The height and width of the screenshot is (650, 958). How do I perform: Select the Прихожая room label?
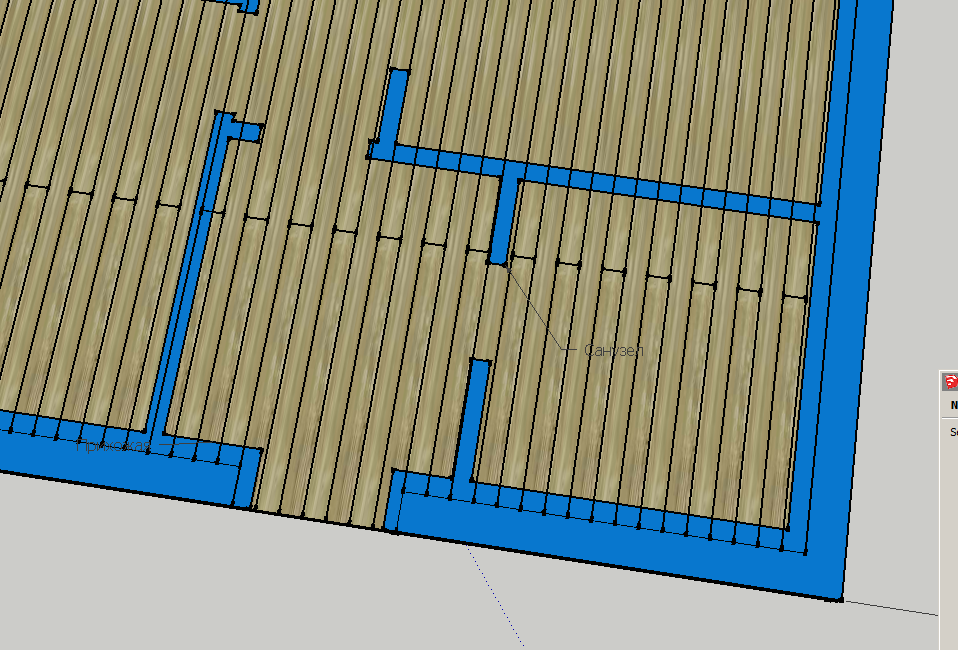(x=114, y=445)
